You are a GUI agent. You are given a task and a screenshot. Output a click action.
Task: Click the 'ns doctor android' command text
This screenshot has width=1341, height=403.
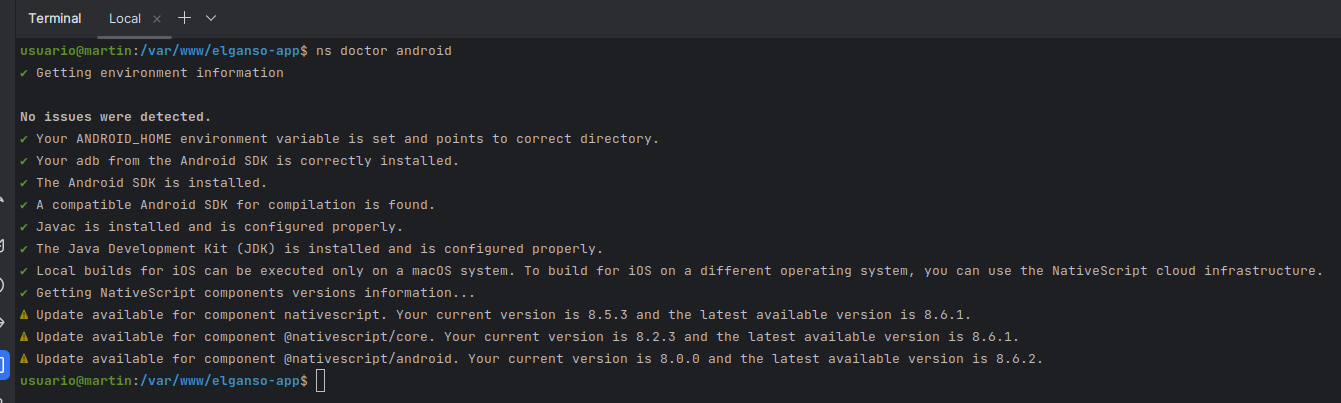click(384, 51)
